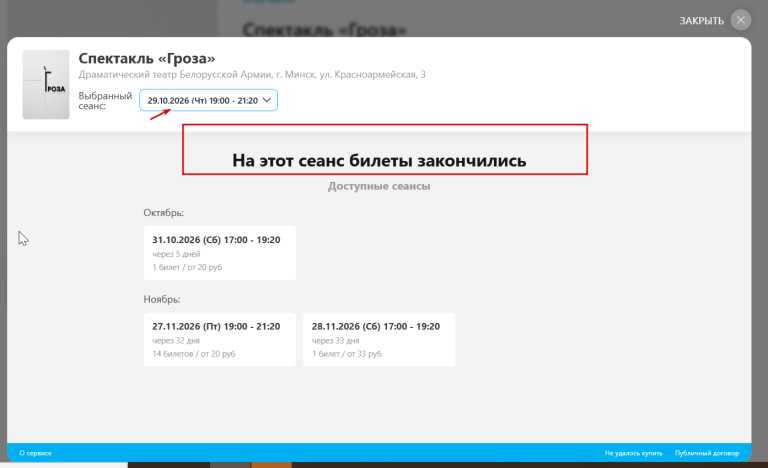
Task: Click the title Спектакль «Гроза» in dialog
Action: tap(147, 58)
